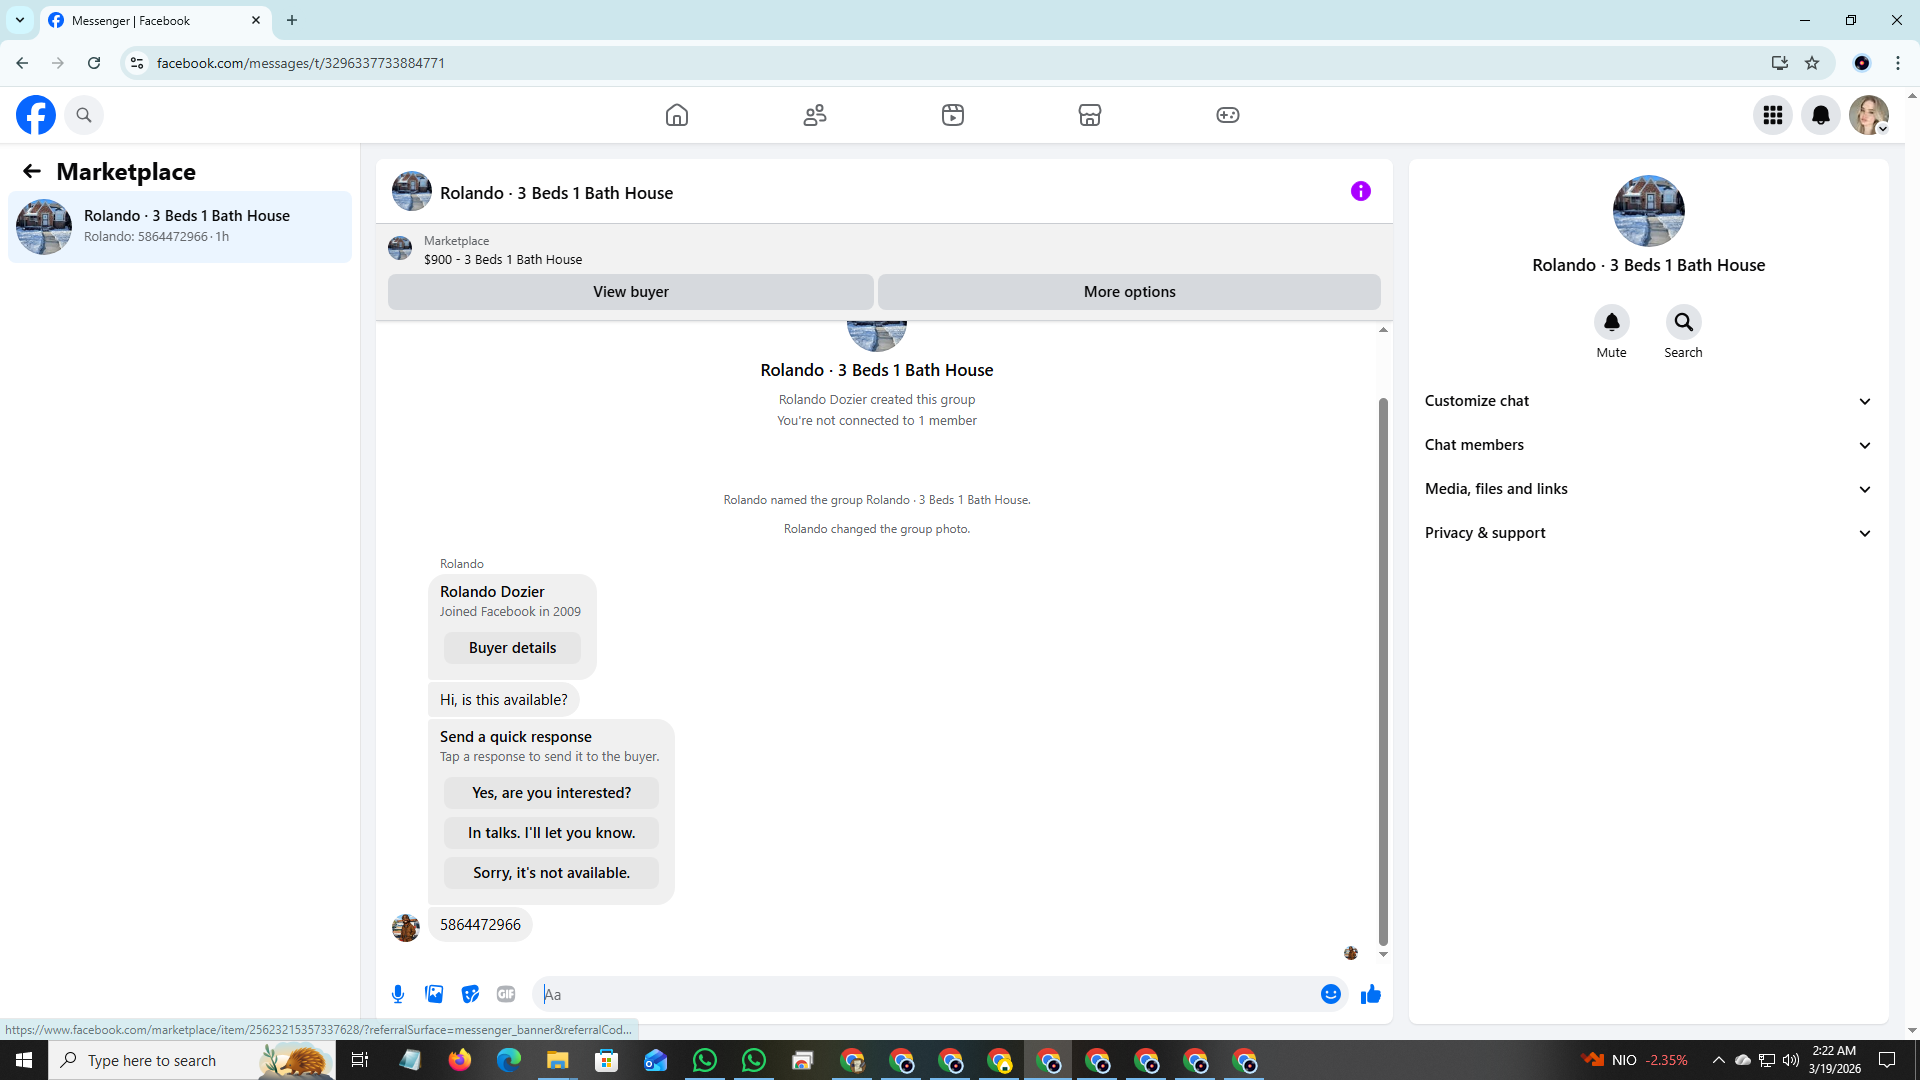1920x1080 pixels.
Task: Send a thumbs-up like
Action: pos(1370,994)
